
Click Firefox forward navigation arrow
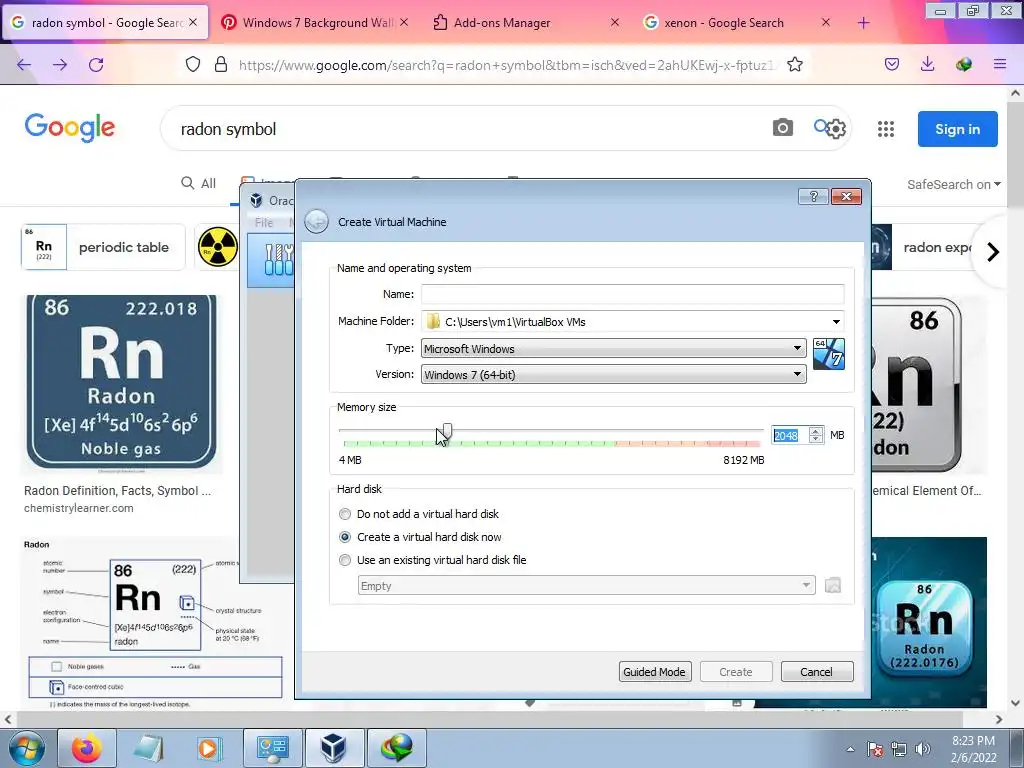point(60,65)
